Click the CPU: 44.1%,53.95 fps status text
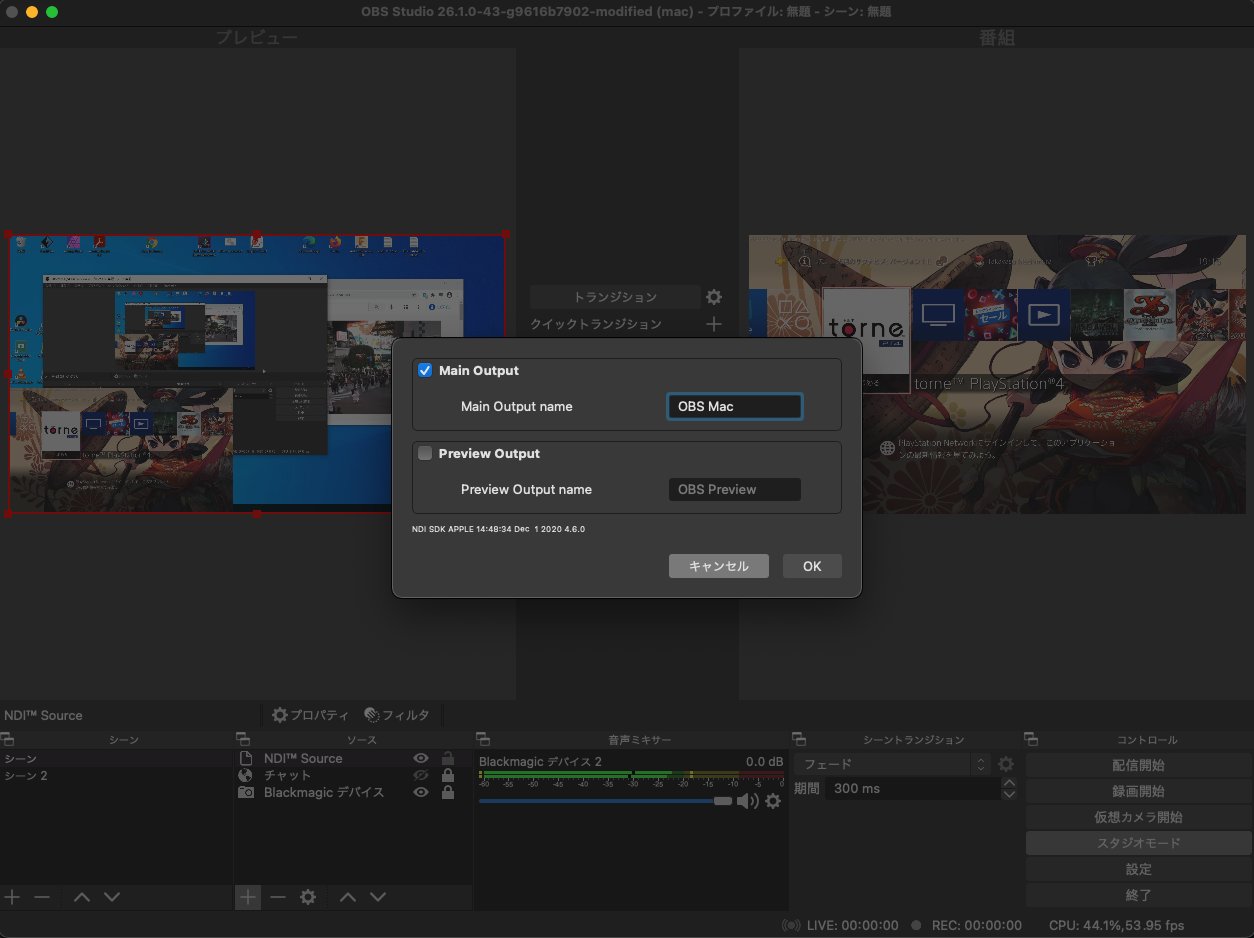Screen dimensions: 1254x938 1116,925
